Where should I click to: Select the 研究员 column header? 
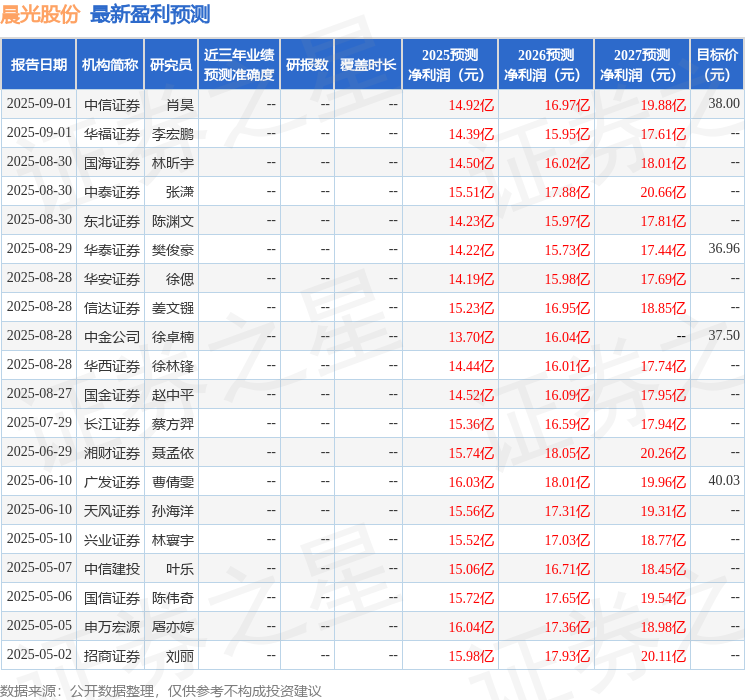pyautogui.click(x=171, y=65)
